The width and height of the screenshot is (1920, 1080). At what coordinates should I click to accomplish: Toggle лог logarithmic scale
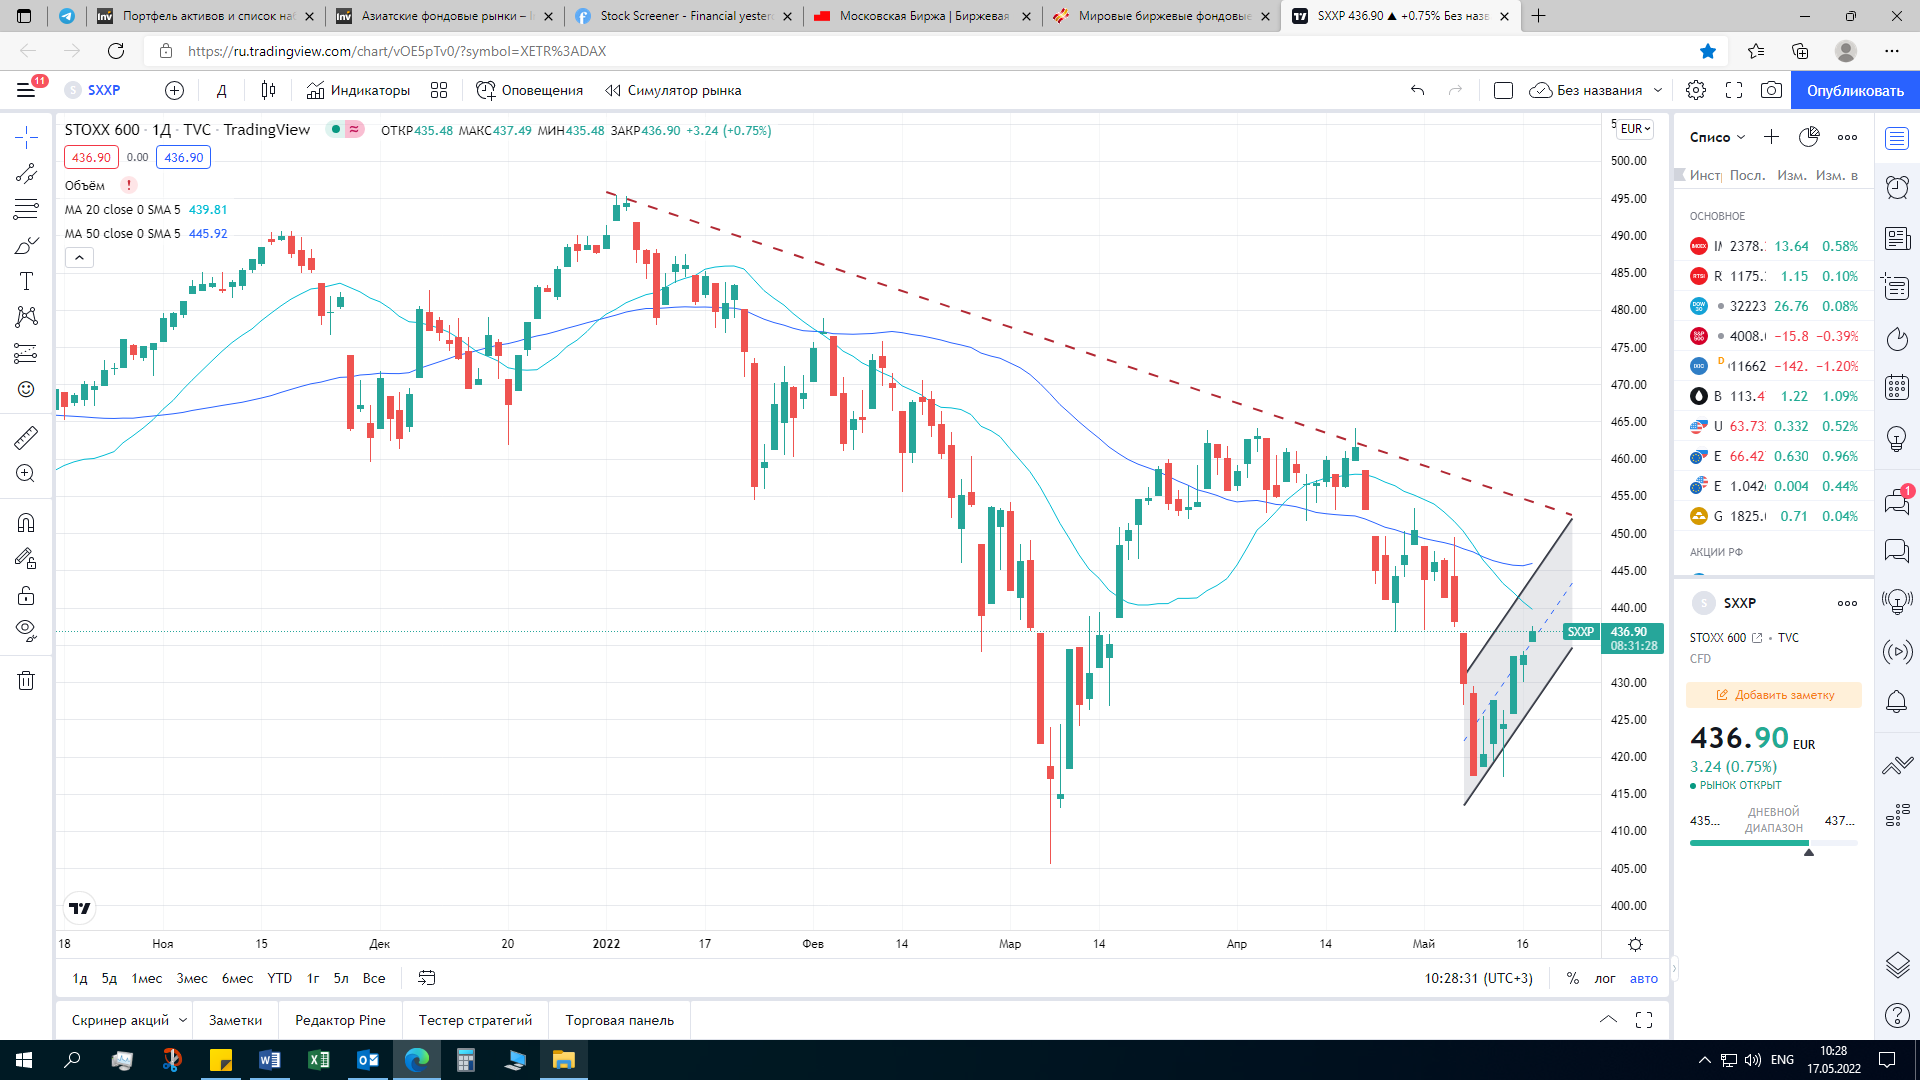(1605, 978)
